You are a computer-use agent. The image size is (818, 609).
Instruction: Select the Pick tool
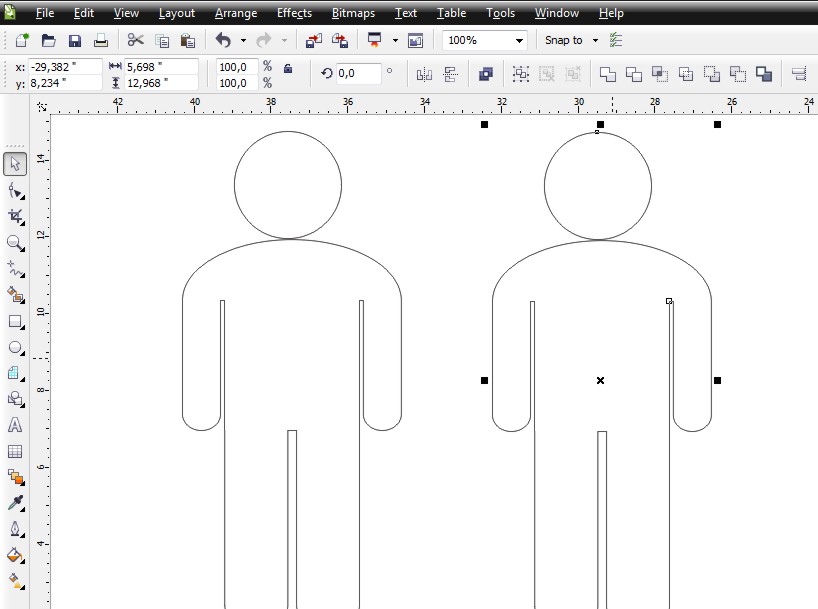pyautogui.click(x=14, y=163)
